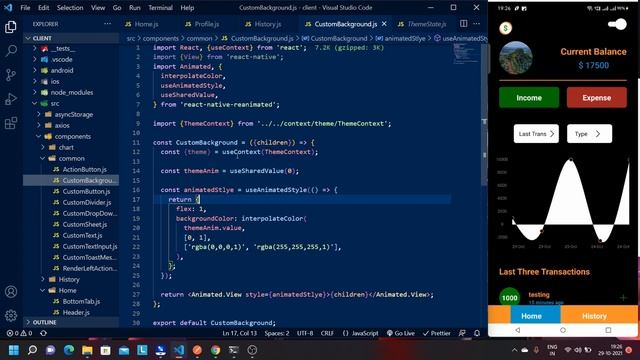Click the Prettier status bar item
The width and height of the screenshot is (640, 360).
click(x=436, y=333)
